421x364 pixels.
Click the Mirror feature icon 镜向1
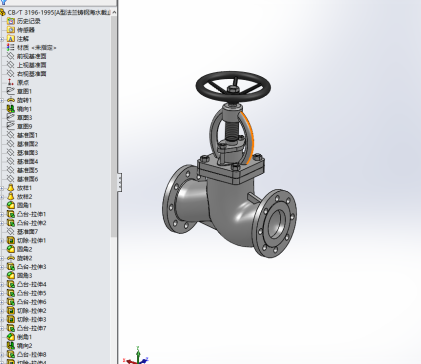click(x=11, y=109)
